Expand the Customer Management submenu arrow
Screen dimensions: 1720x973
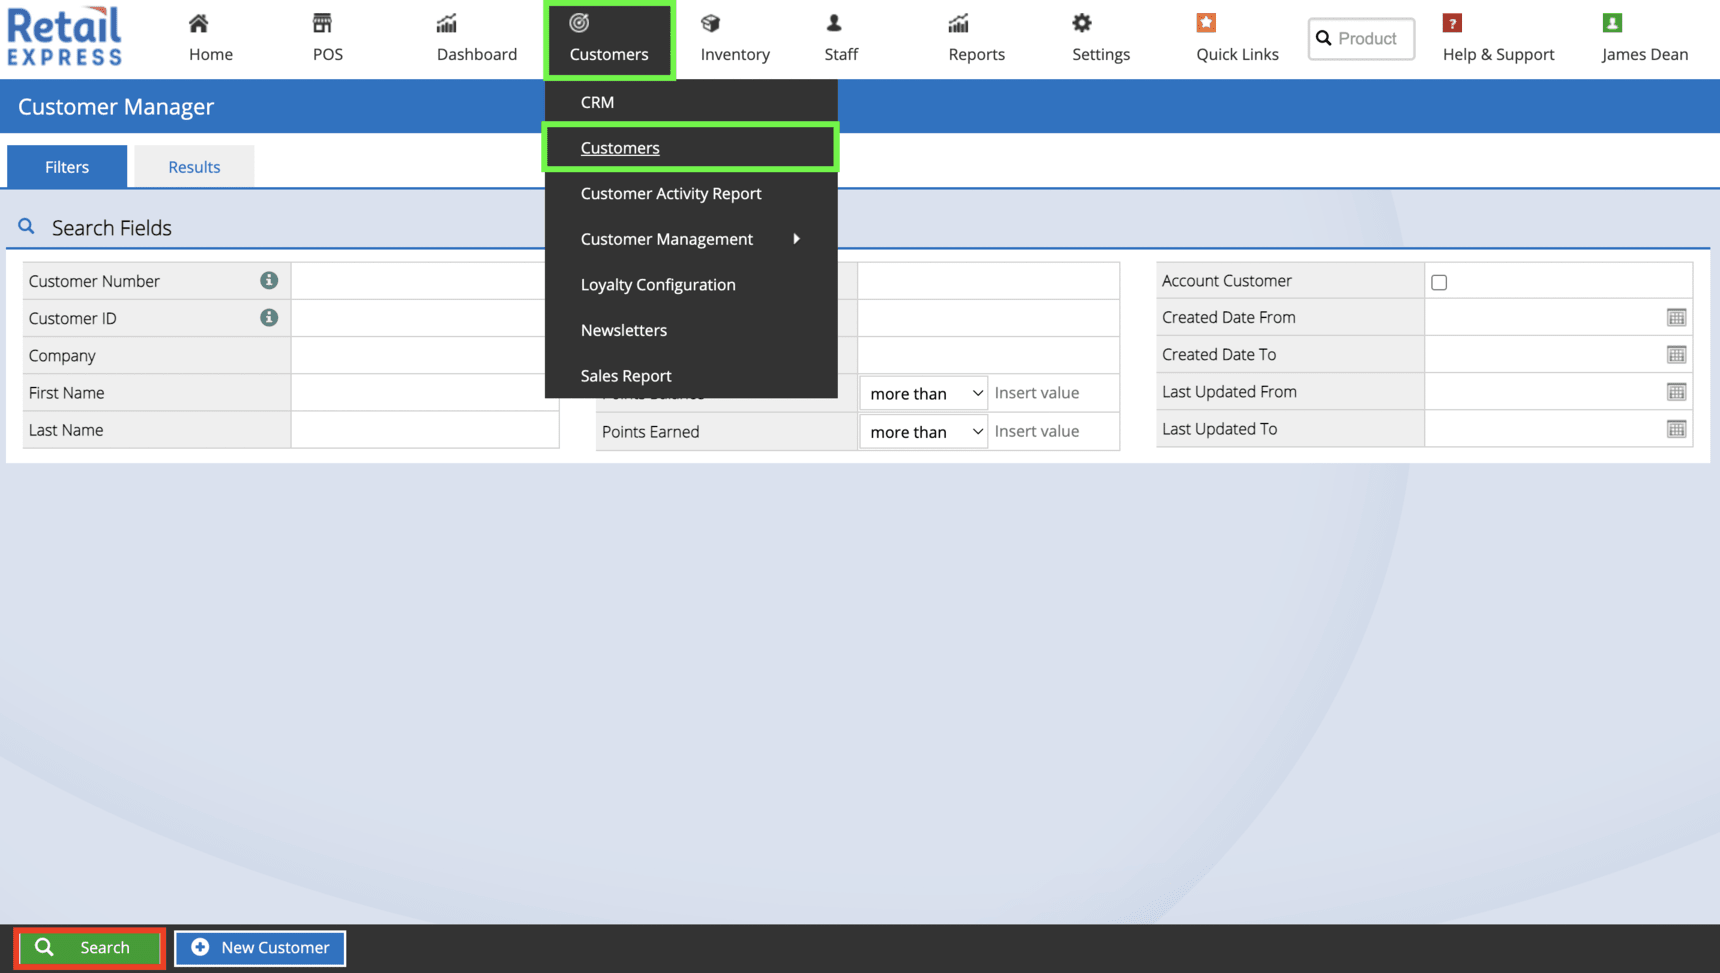pos(796,239)
